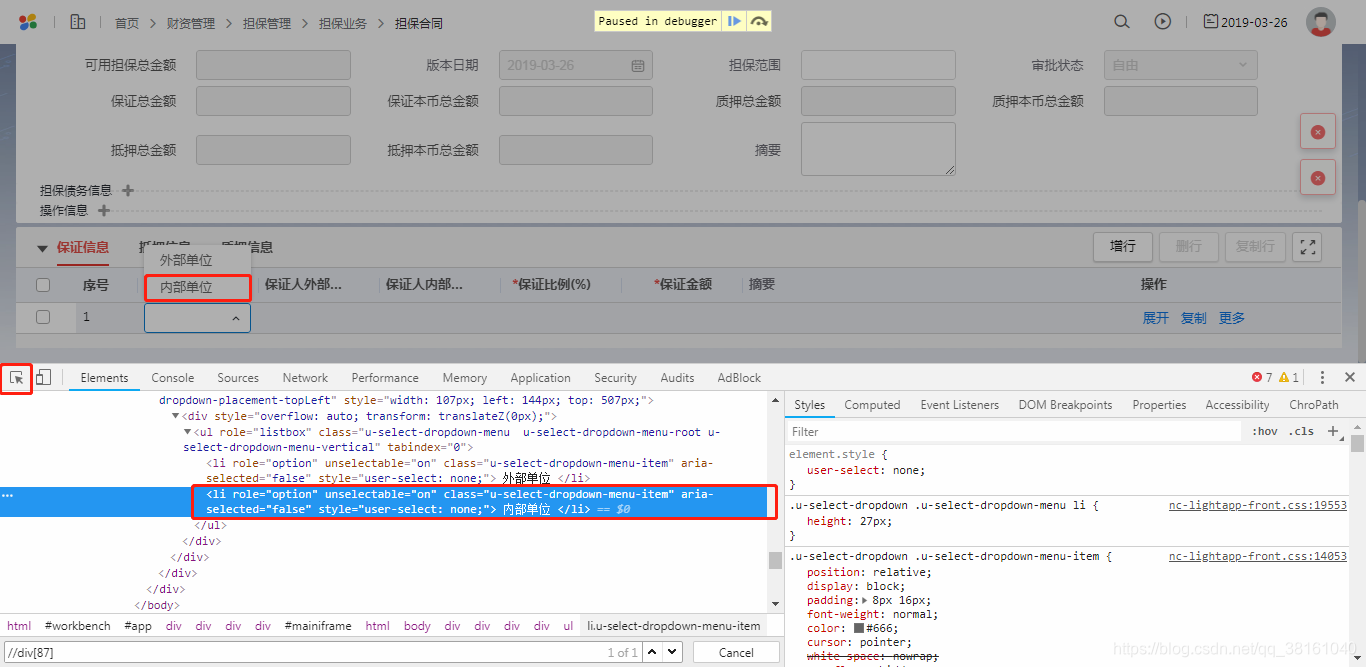Open the row 1 unit type combo box
This screenshot has height=667, width=1366.
197,318
